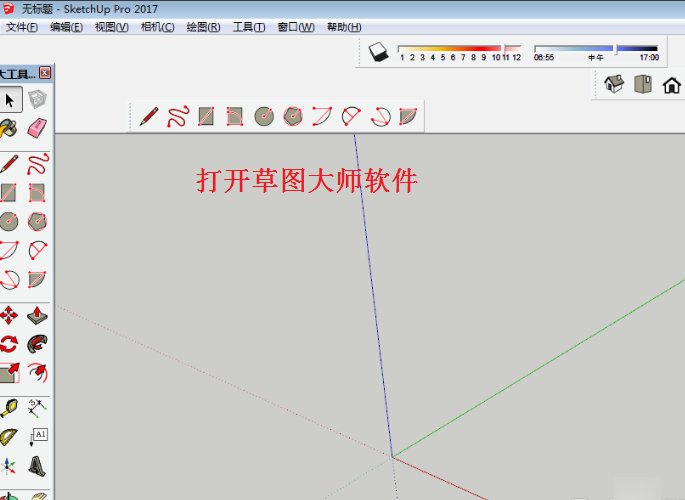Image resolution: width=685 pixels, height=500 pixels.
Task: Open the 帮助(H) menu
Action: (344, 27)
